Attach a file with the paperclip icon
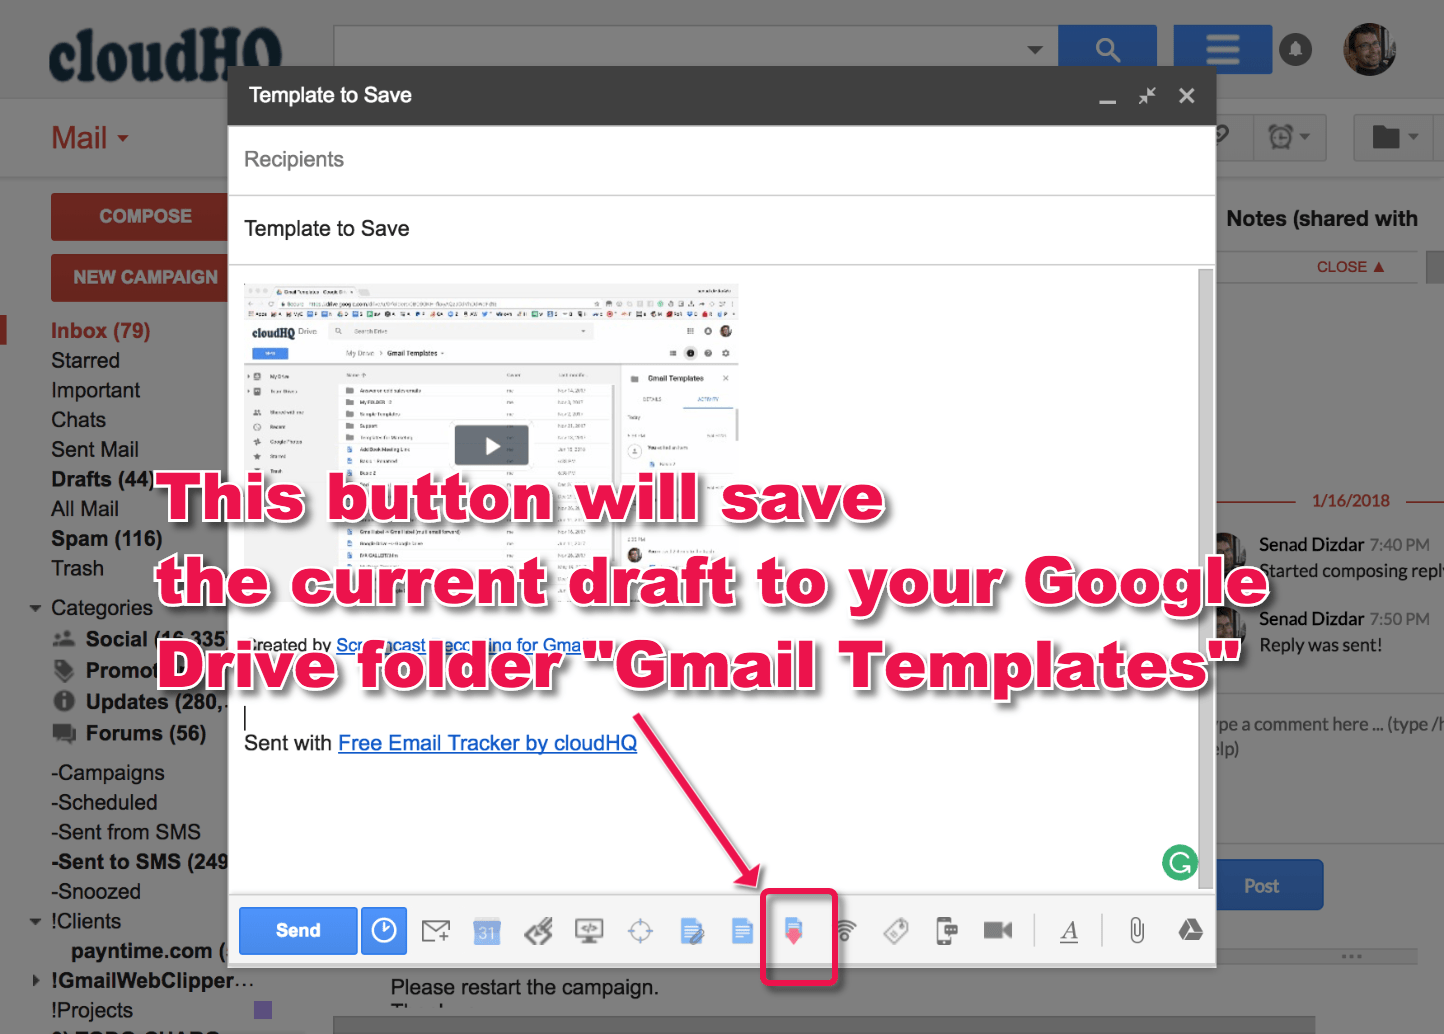The image size is (1444, 1034). pos(1136,930)
